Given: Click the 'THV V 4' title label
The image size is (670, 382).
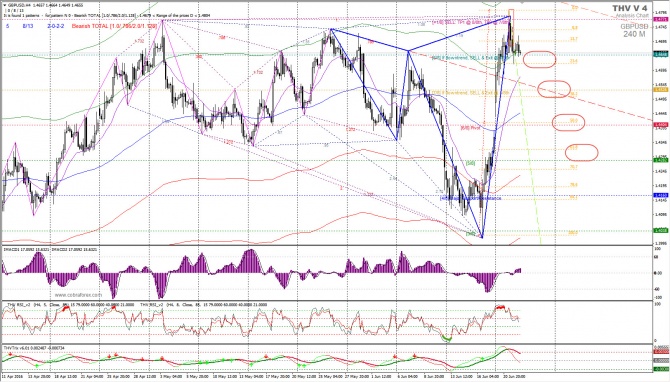Looking at the screenshot, I should coord(629,8).
